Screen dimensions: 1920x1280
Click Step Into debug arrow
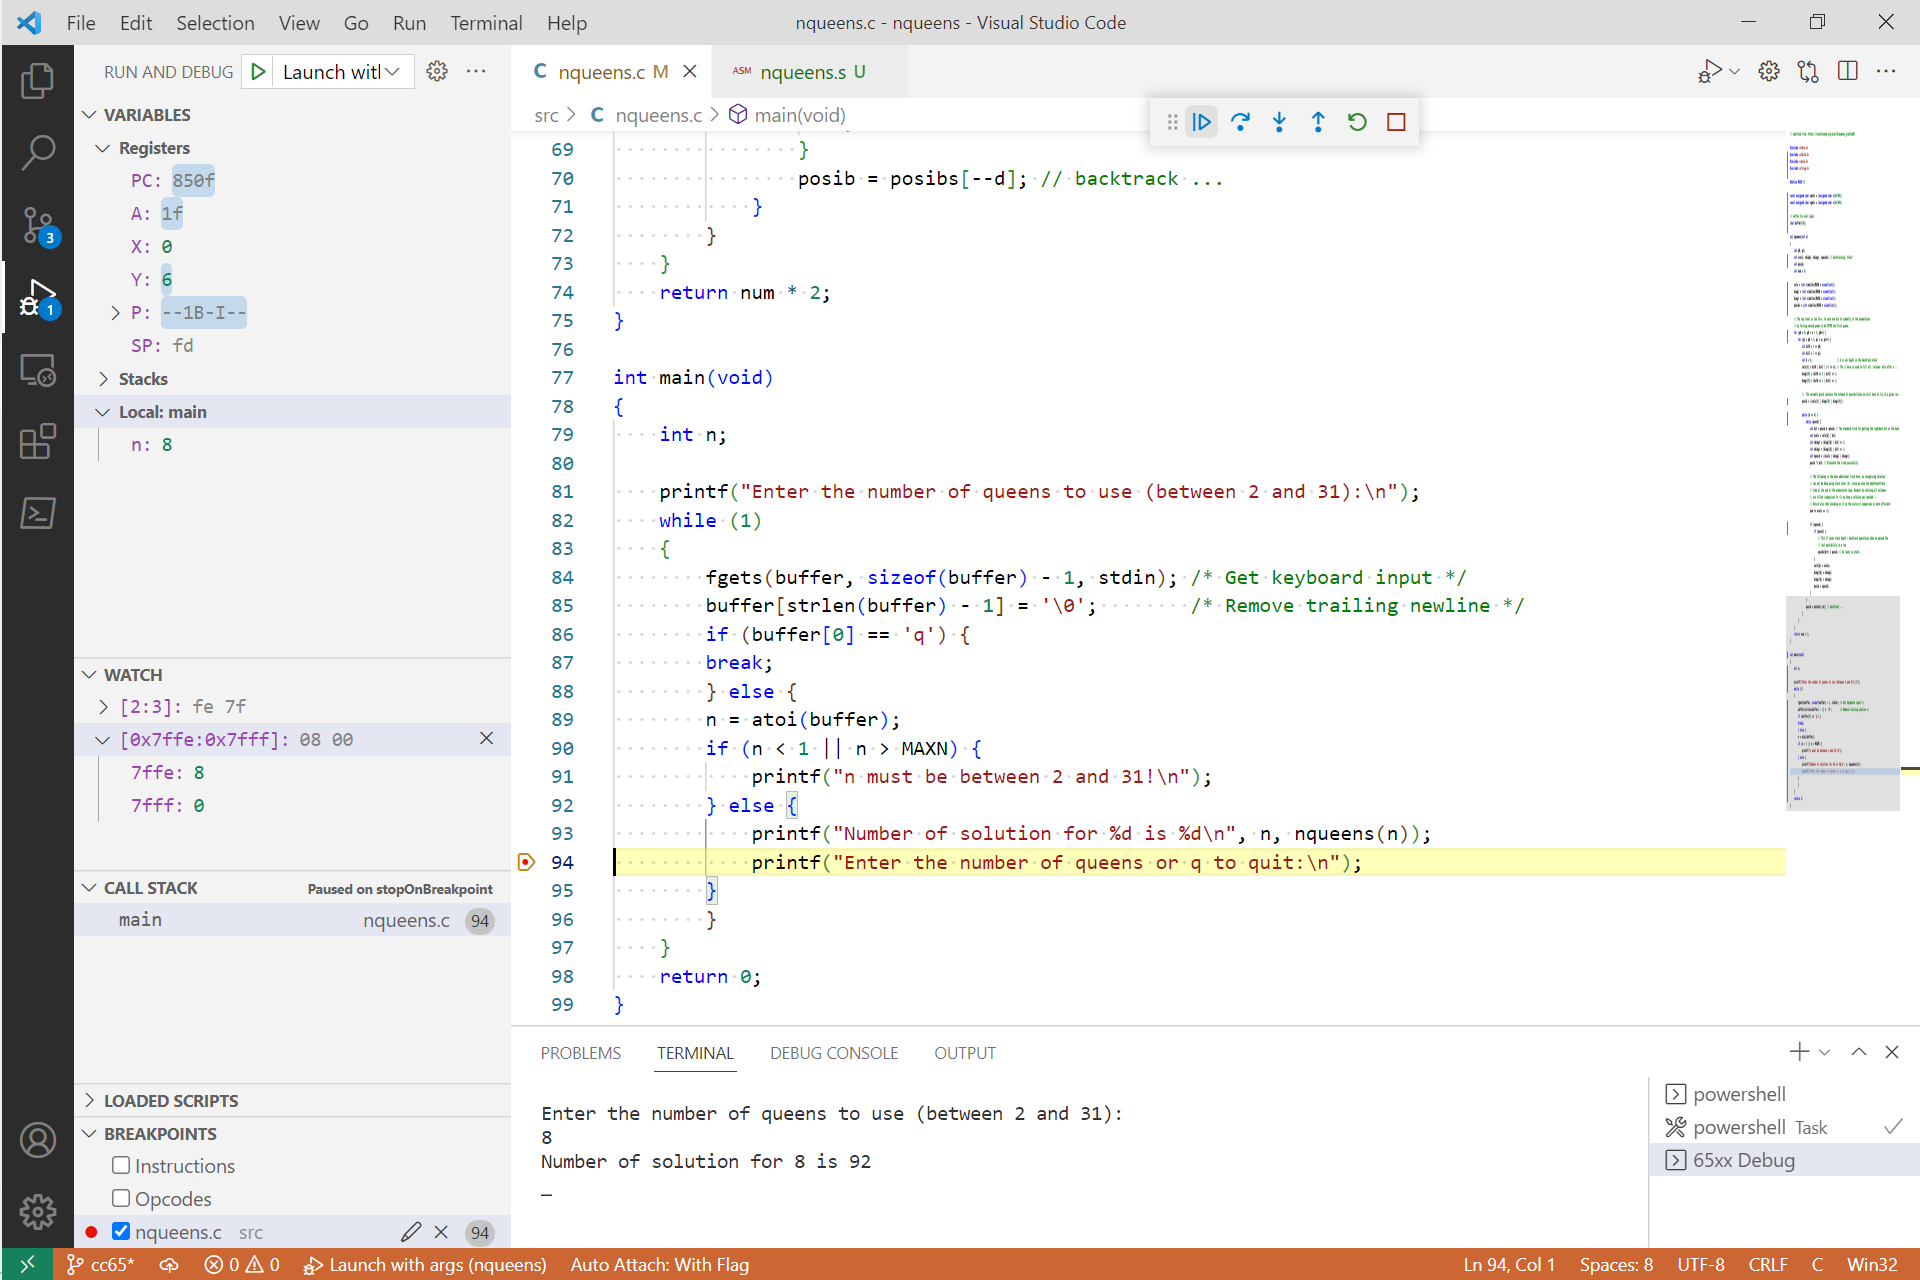[x=1279, y=122]
